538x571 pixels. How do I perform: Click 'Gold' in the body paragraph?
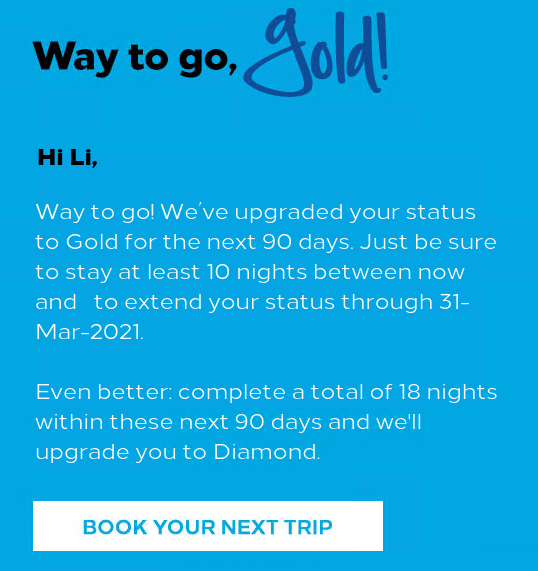(x=92, y=241)
